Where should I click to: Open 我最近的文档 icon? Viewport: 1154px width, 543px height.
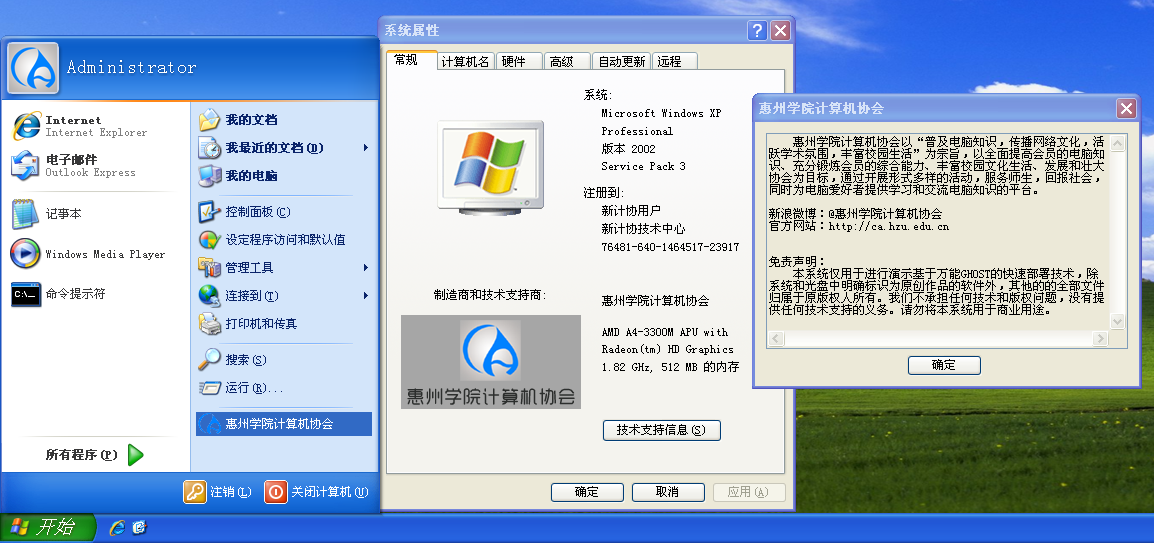click(210, 148)
